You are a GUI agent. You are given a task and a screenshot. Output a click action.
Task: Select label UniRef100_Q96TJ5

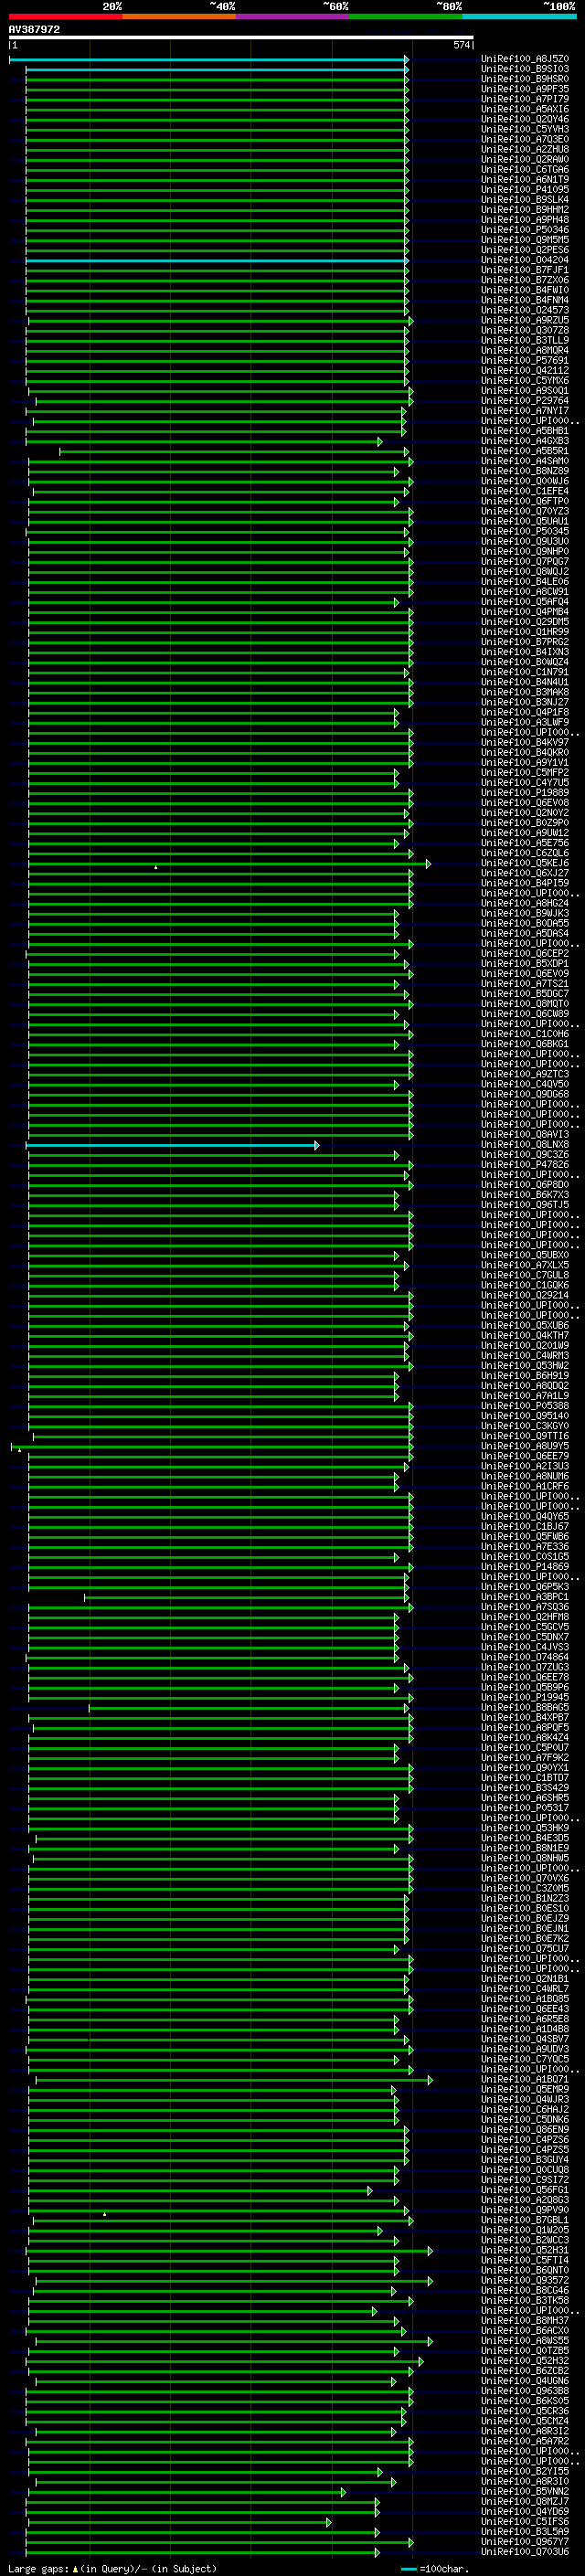click(525, 1204)
